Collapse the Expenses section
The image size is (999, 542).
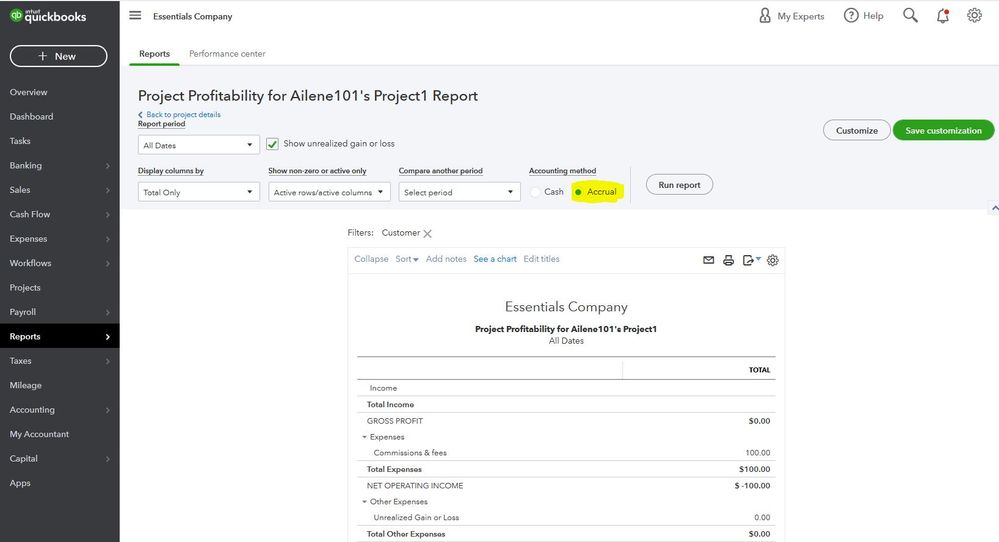[x=364, y=437]
